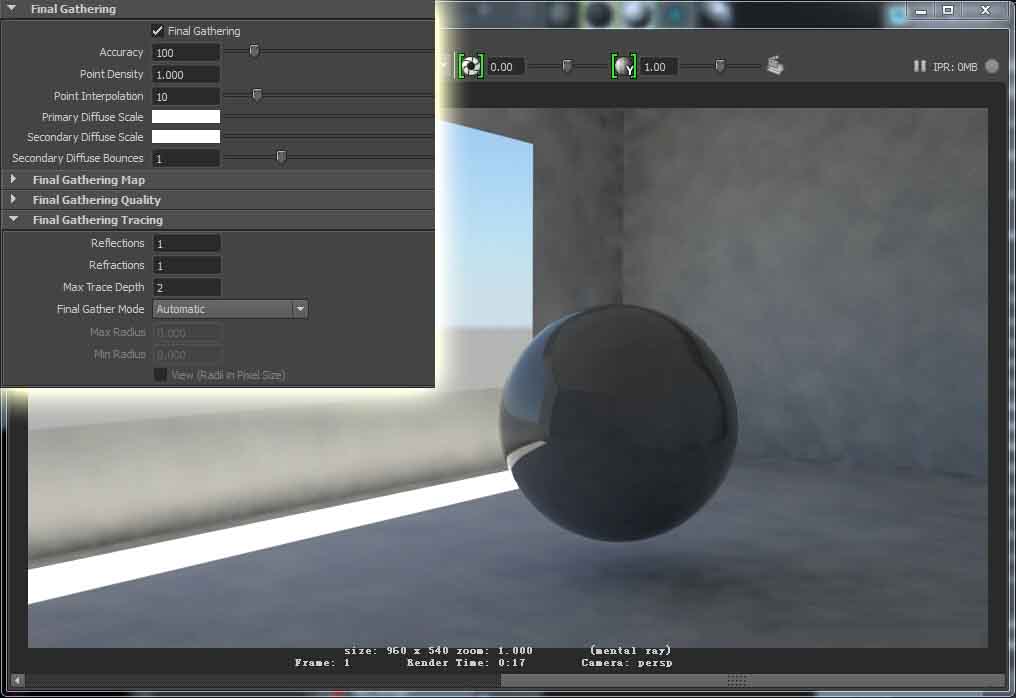Open the color management icon in render toolbar
Image resolution: width=1016 pixels, height=698 pixels.
(775, 65)
